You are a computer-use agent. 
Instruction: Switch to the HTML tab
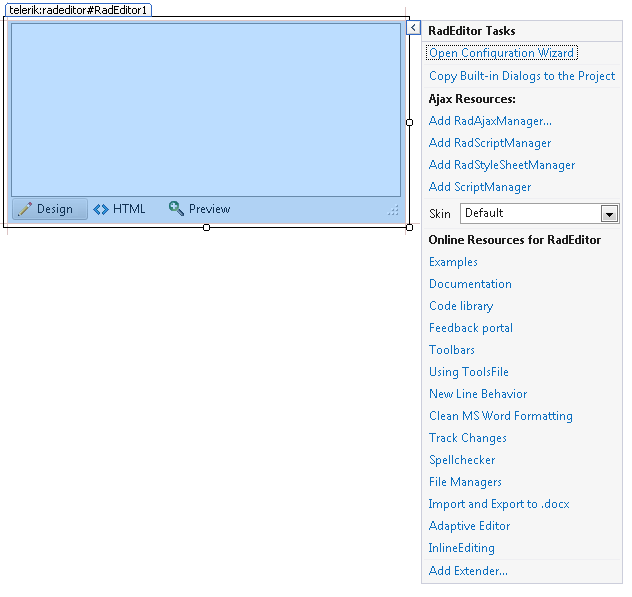[x=119, y=209]
